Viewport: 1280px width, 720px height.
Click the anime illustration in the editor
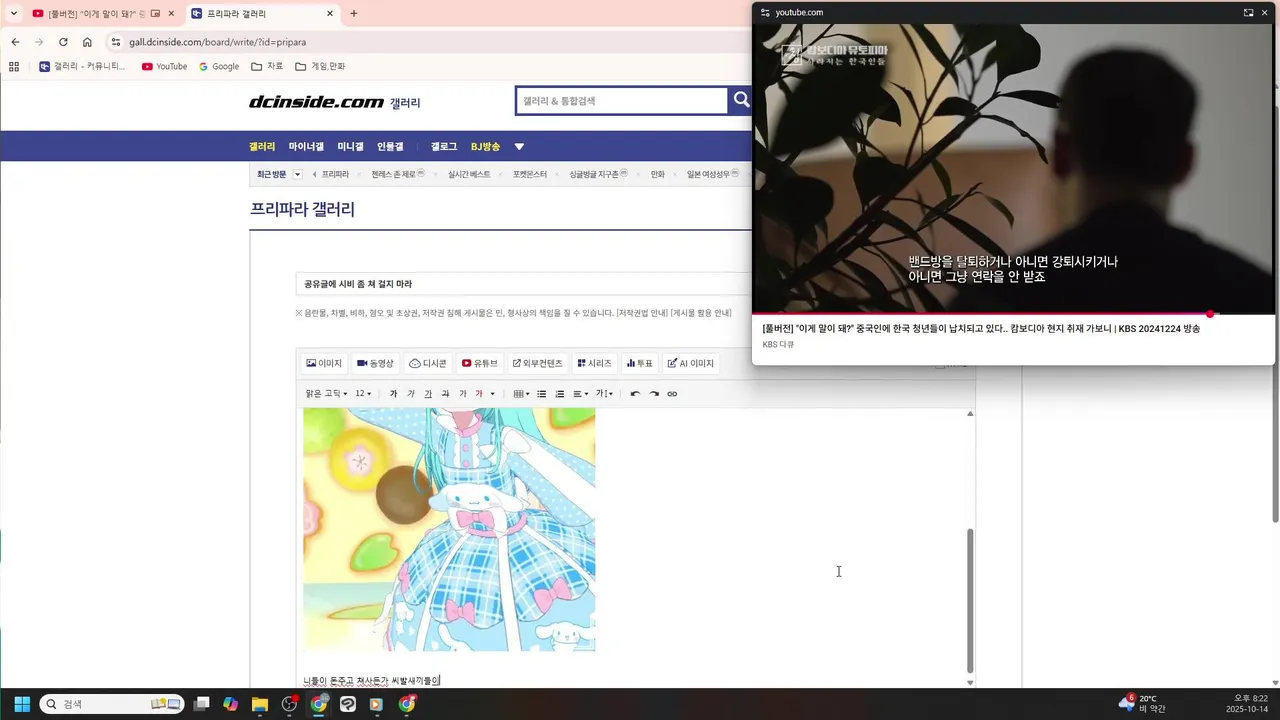click(449, 529)
